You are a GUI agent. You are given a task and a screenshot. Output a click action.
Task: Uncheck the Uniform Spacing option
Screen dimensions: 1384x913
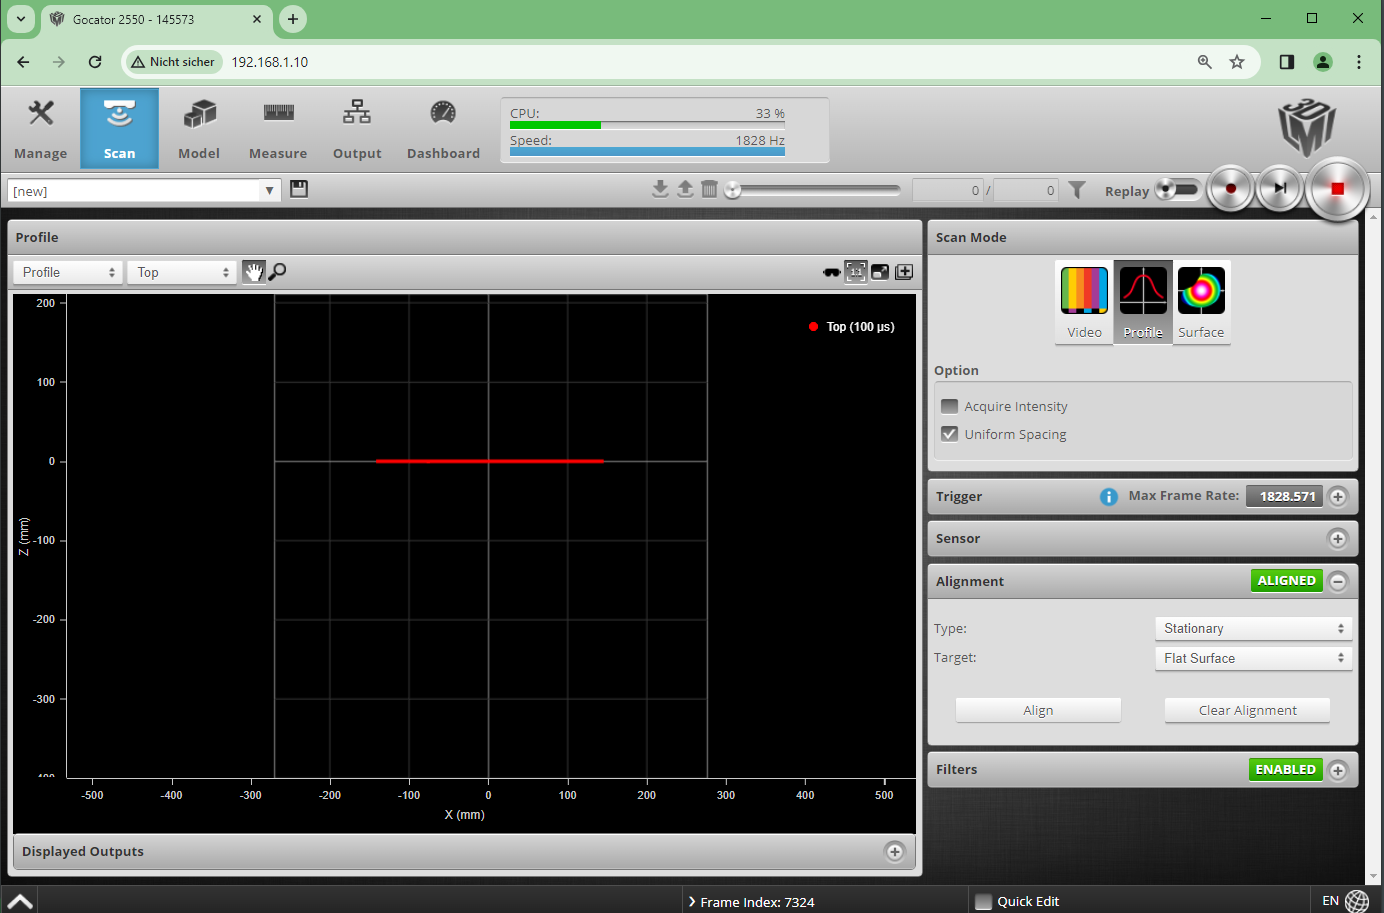950,434
